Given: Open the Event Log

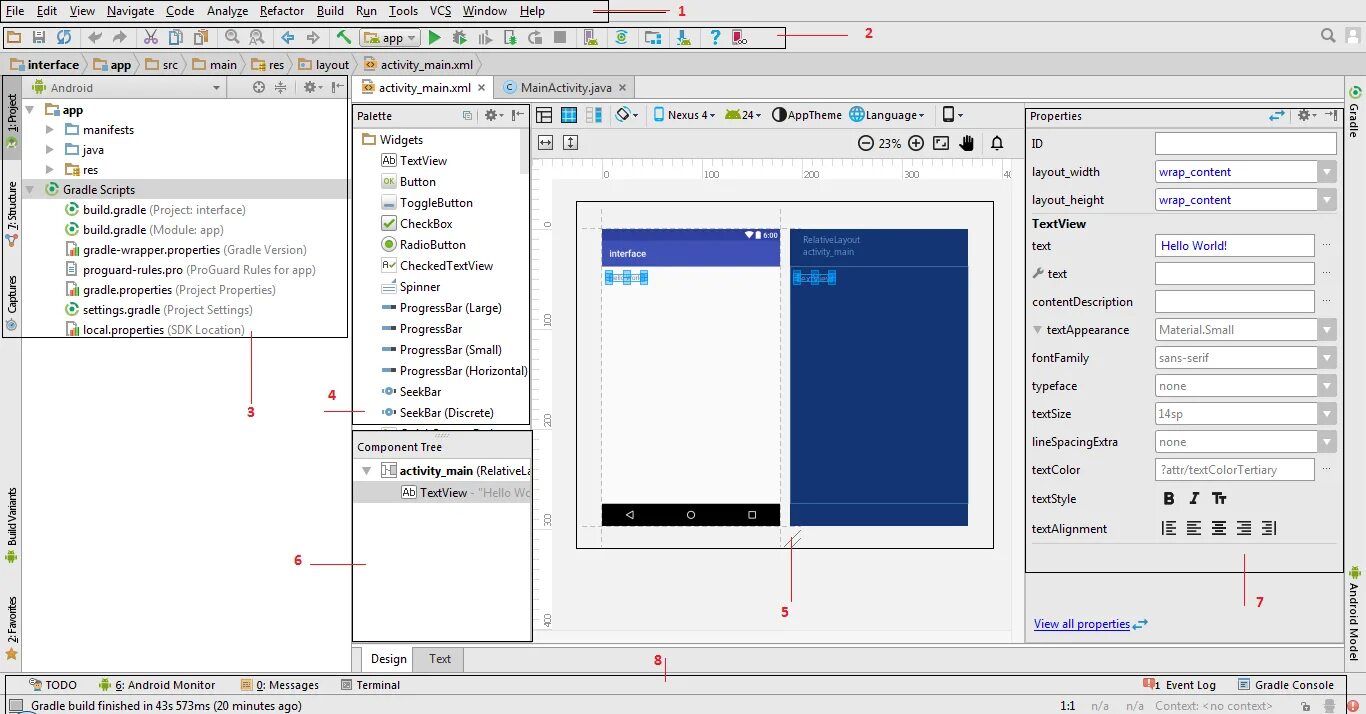Looking at the screenshot, I should point(1181,685).
